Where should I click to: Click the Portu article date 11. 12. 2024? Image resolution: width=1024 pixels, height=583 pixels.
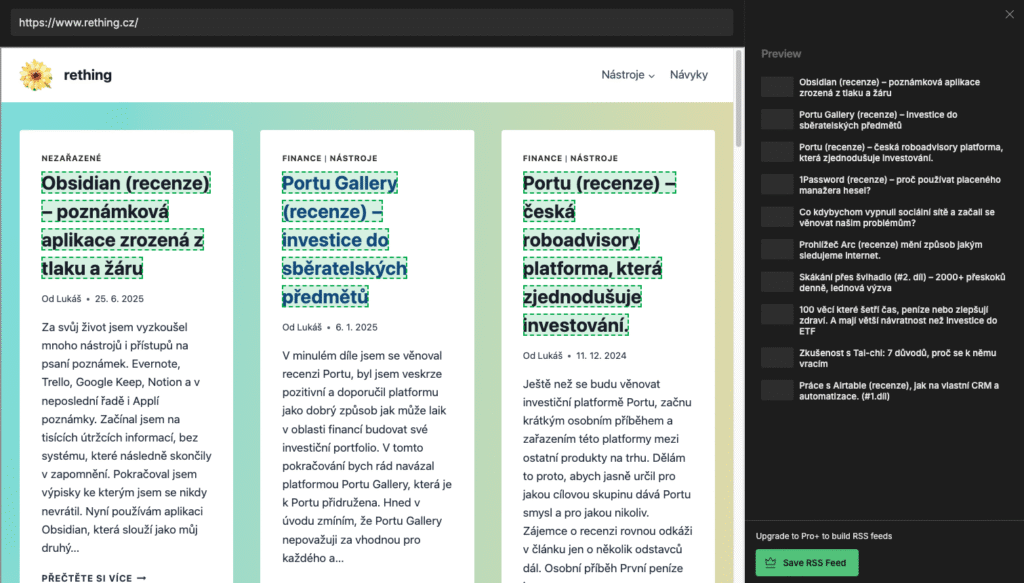pyautogui.click(x=601, y=356)
